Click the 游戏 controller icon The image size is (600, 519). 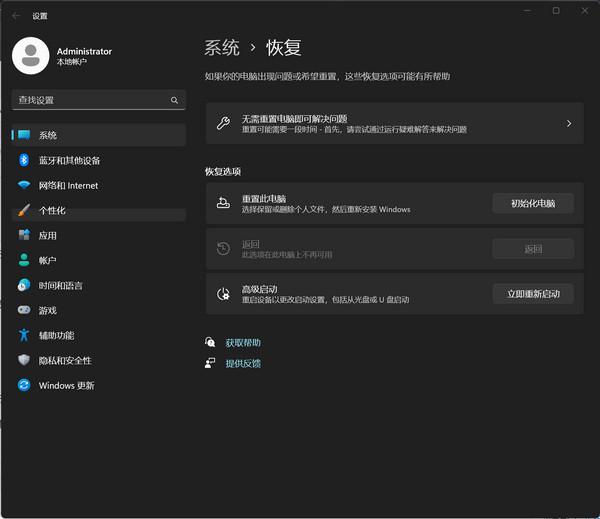pyautogui.click(x=24, y=310)
